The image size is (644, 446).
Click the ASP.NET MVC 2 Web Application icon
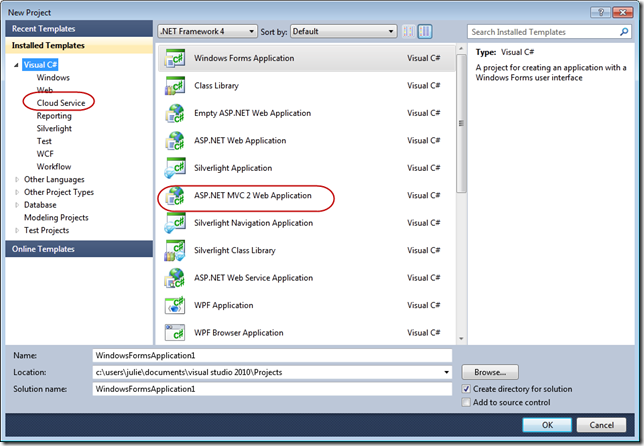[x=175, y=196]
